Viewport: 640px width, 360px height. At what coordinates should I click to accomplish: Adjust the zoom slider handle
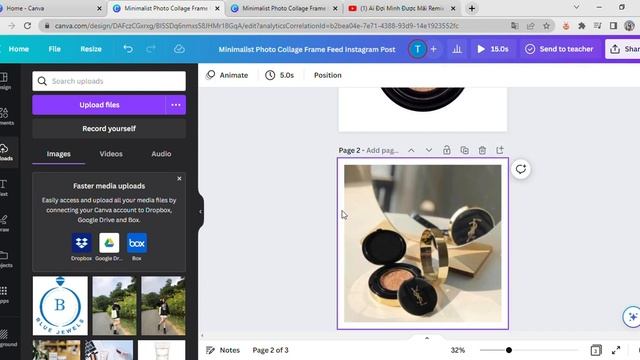509,350
